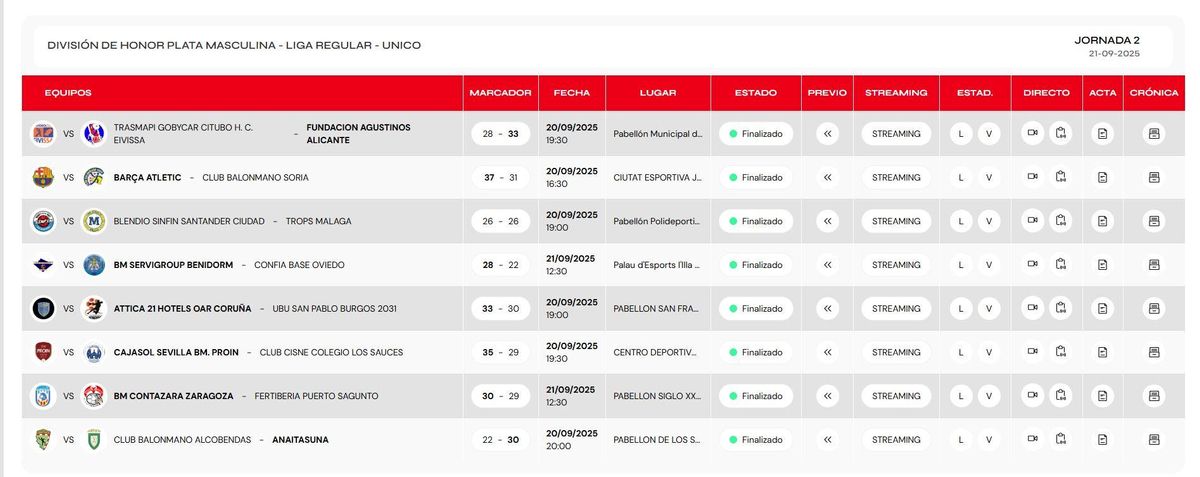This screenshot has width=1200, height=477.
Task: Click team name CONFIA BASE OVIEDO
Action: pos(299,265)
